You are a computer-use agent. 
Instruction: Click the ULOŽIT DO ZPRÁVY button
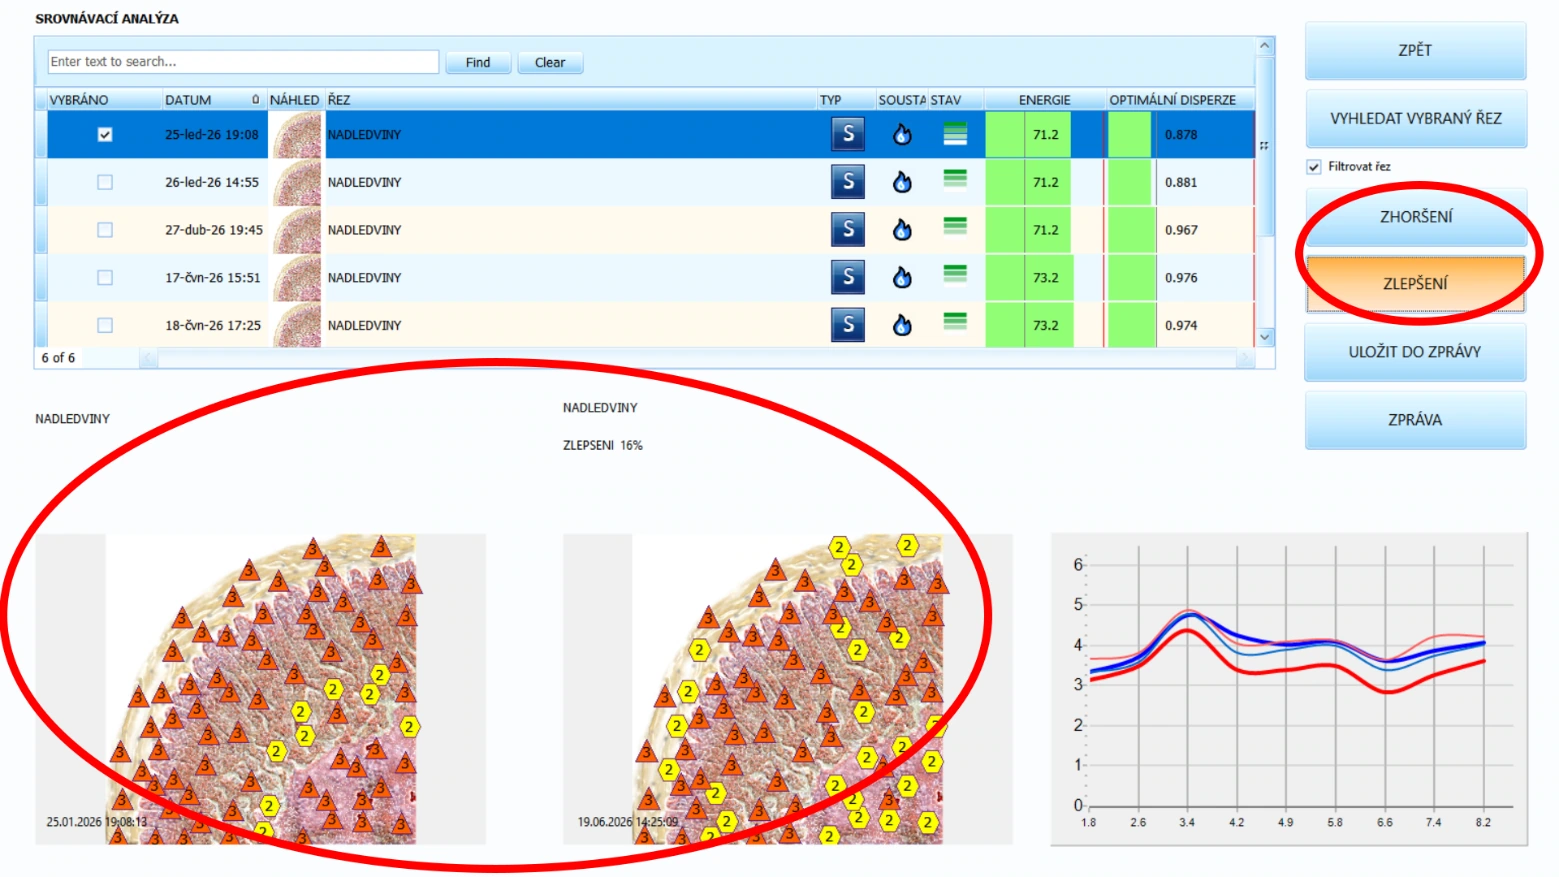click(1415, 352)
